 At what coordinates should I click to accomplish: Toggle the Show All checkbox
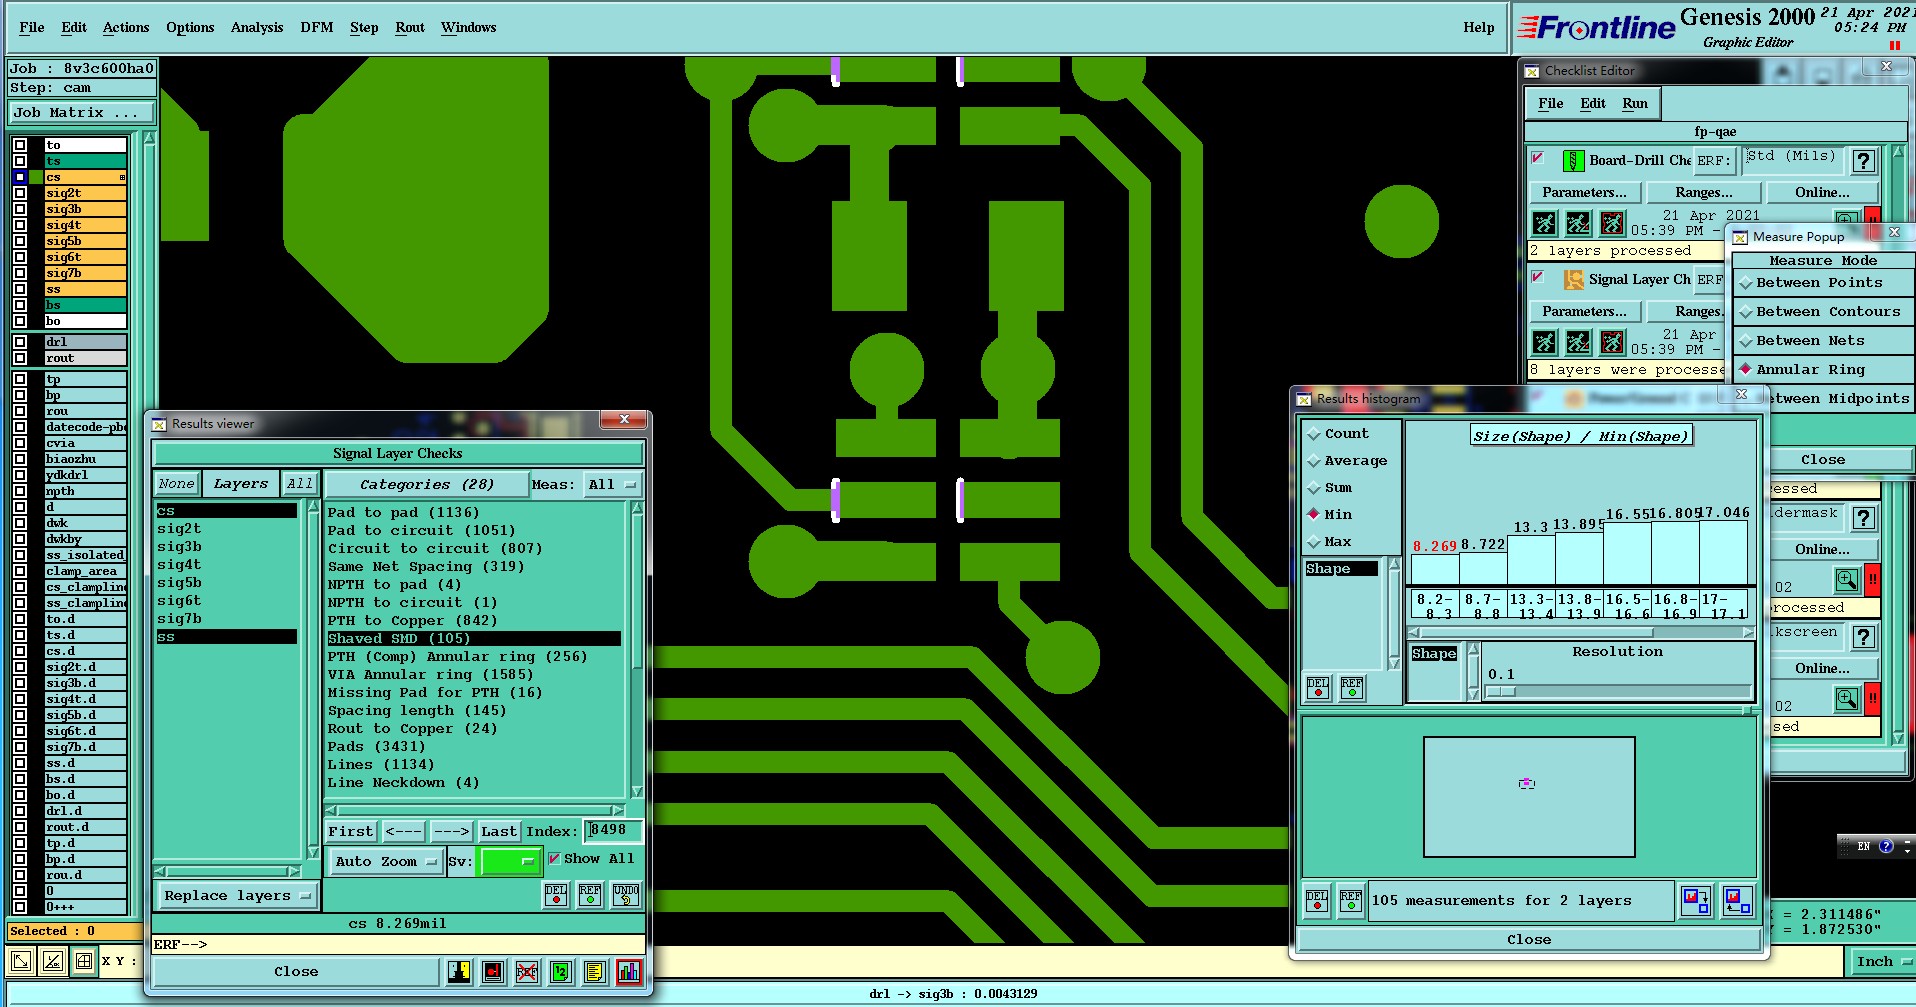[x=554, y=859]
